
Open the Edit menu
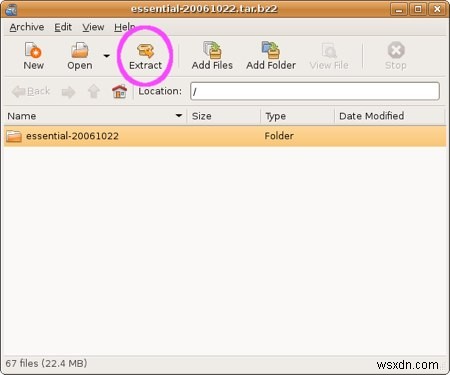click(x=63, y=27)
